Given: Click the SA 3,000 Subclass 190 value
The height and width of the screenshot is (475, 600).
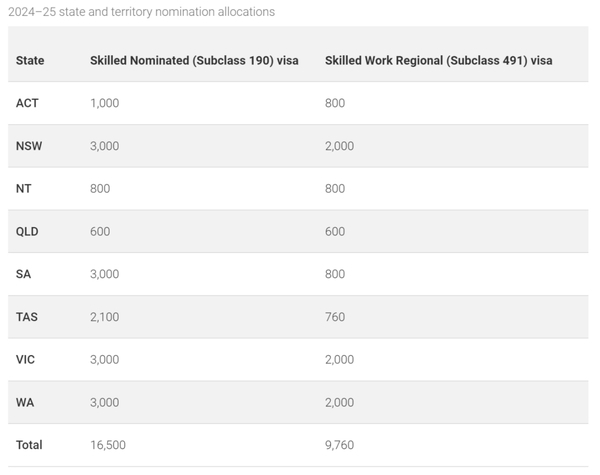Looking at the screenshot, I should click(104, 274).
